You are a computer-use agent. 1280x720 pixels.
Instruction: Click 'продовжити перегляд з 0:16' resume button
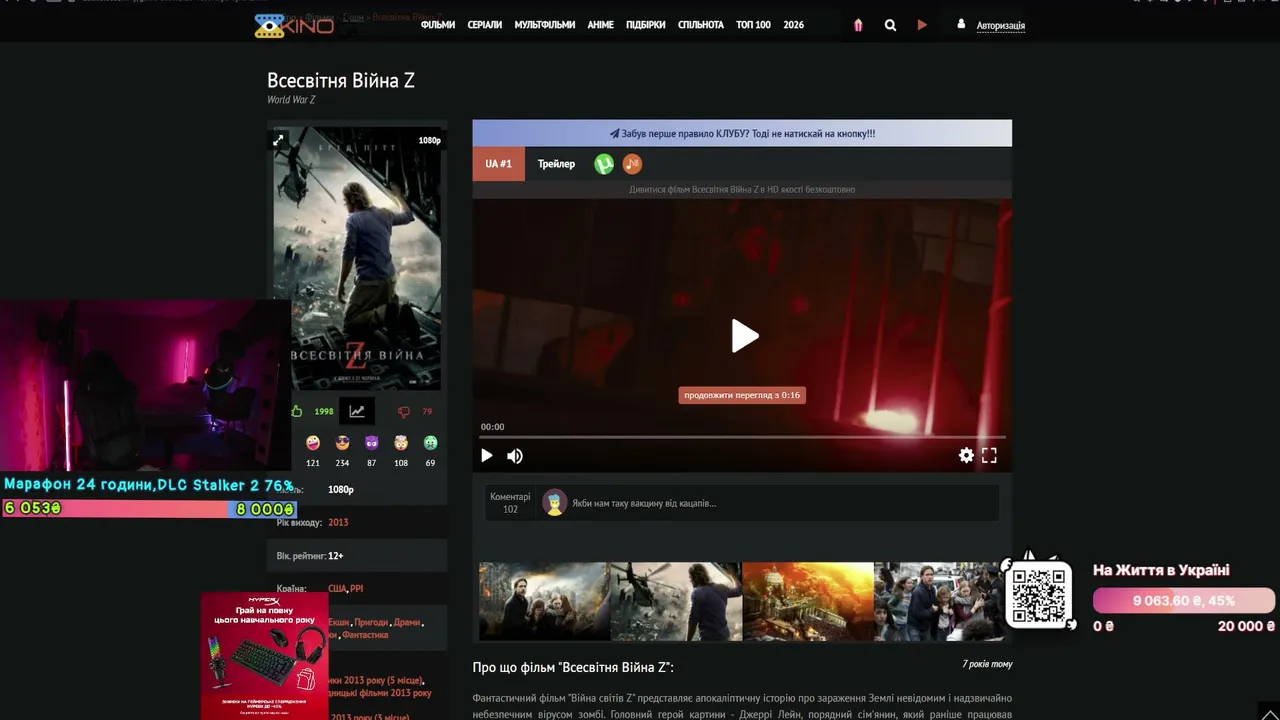click(x=742, y=395)
